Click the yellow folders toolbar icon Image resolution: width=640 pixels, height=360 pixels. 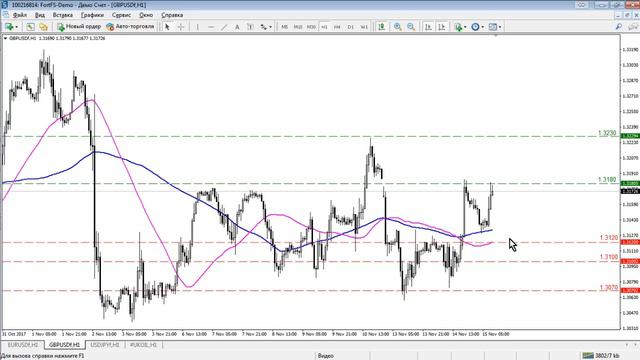[43, 27]
